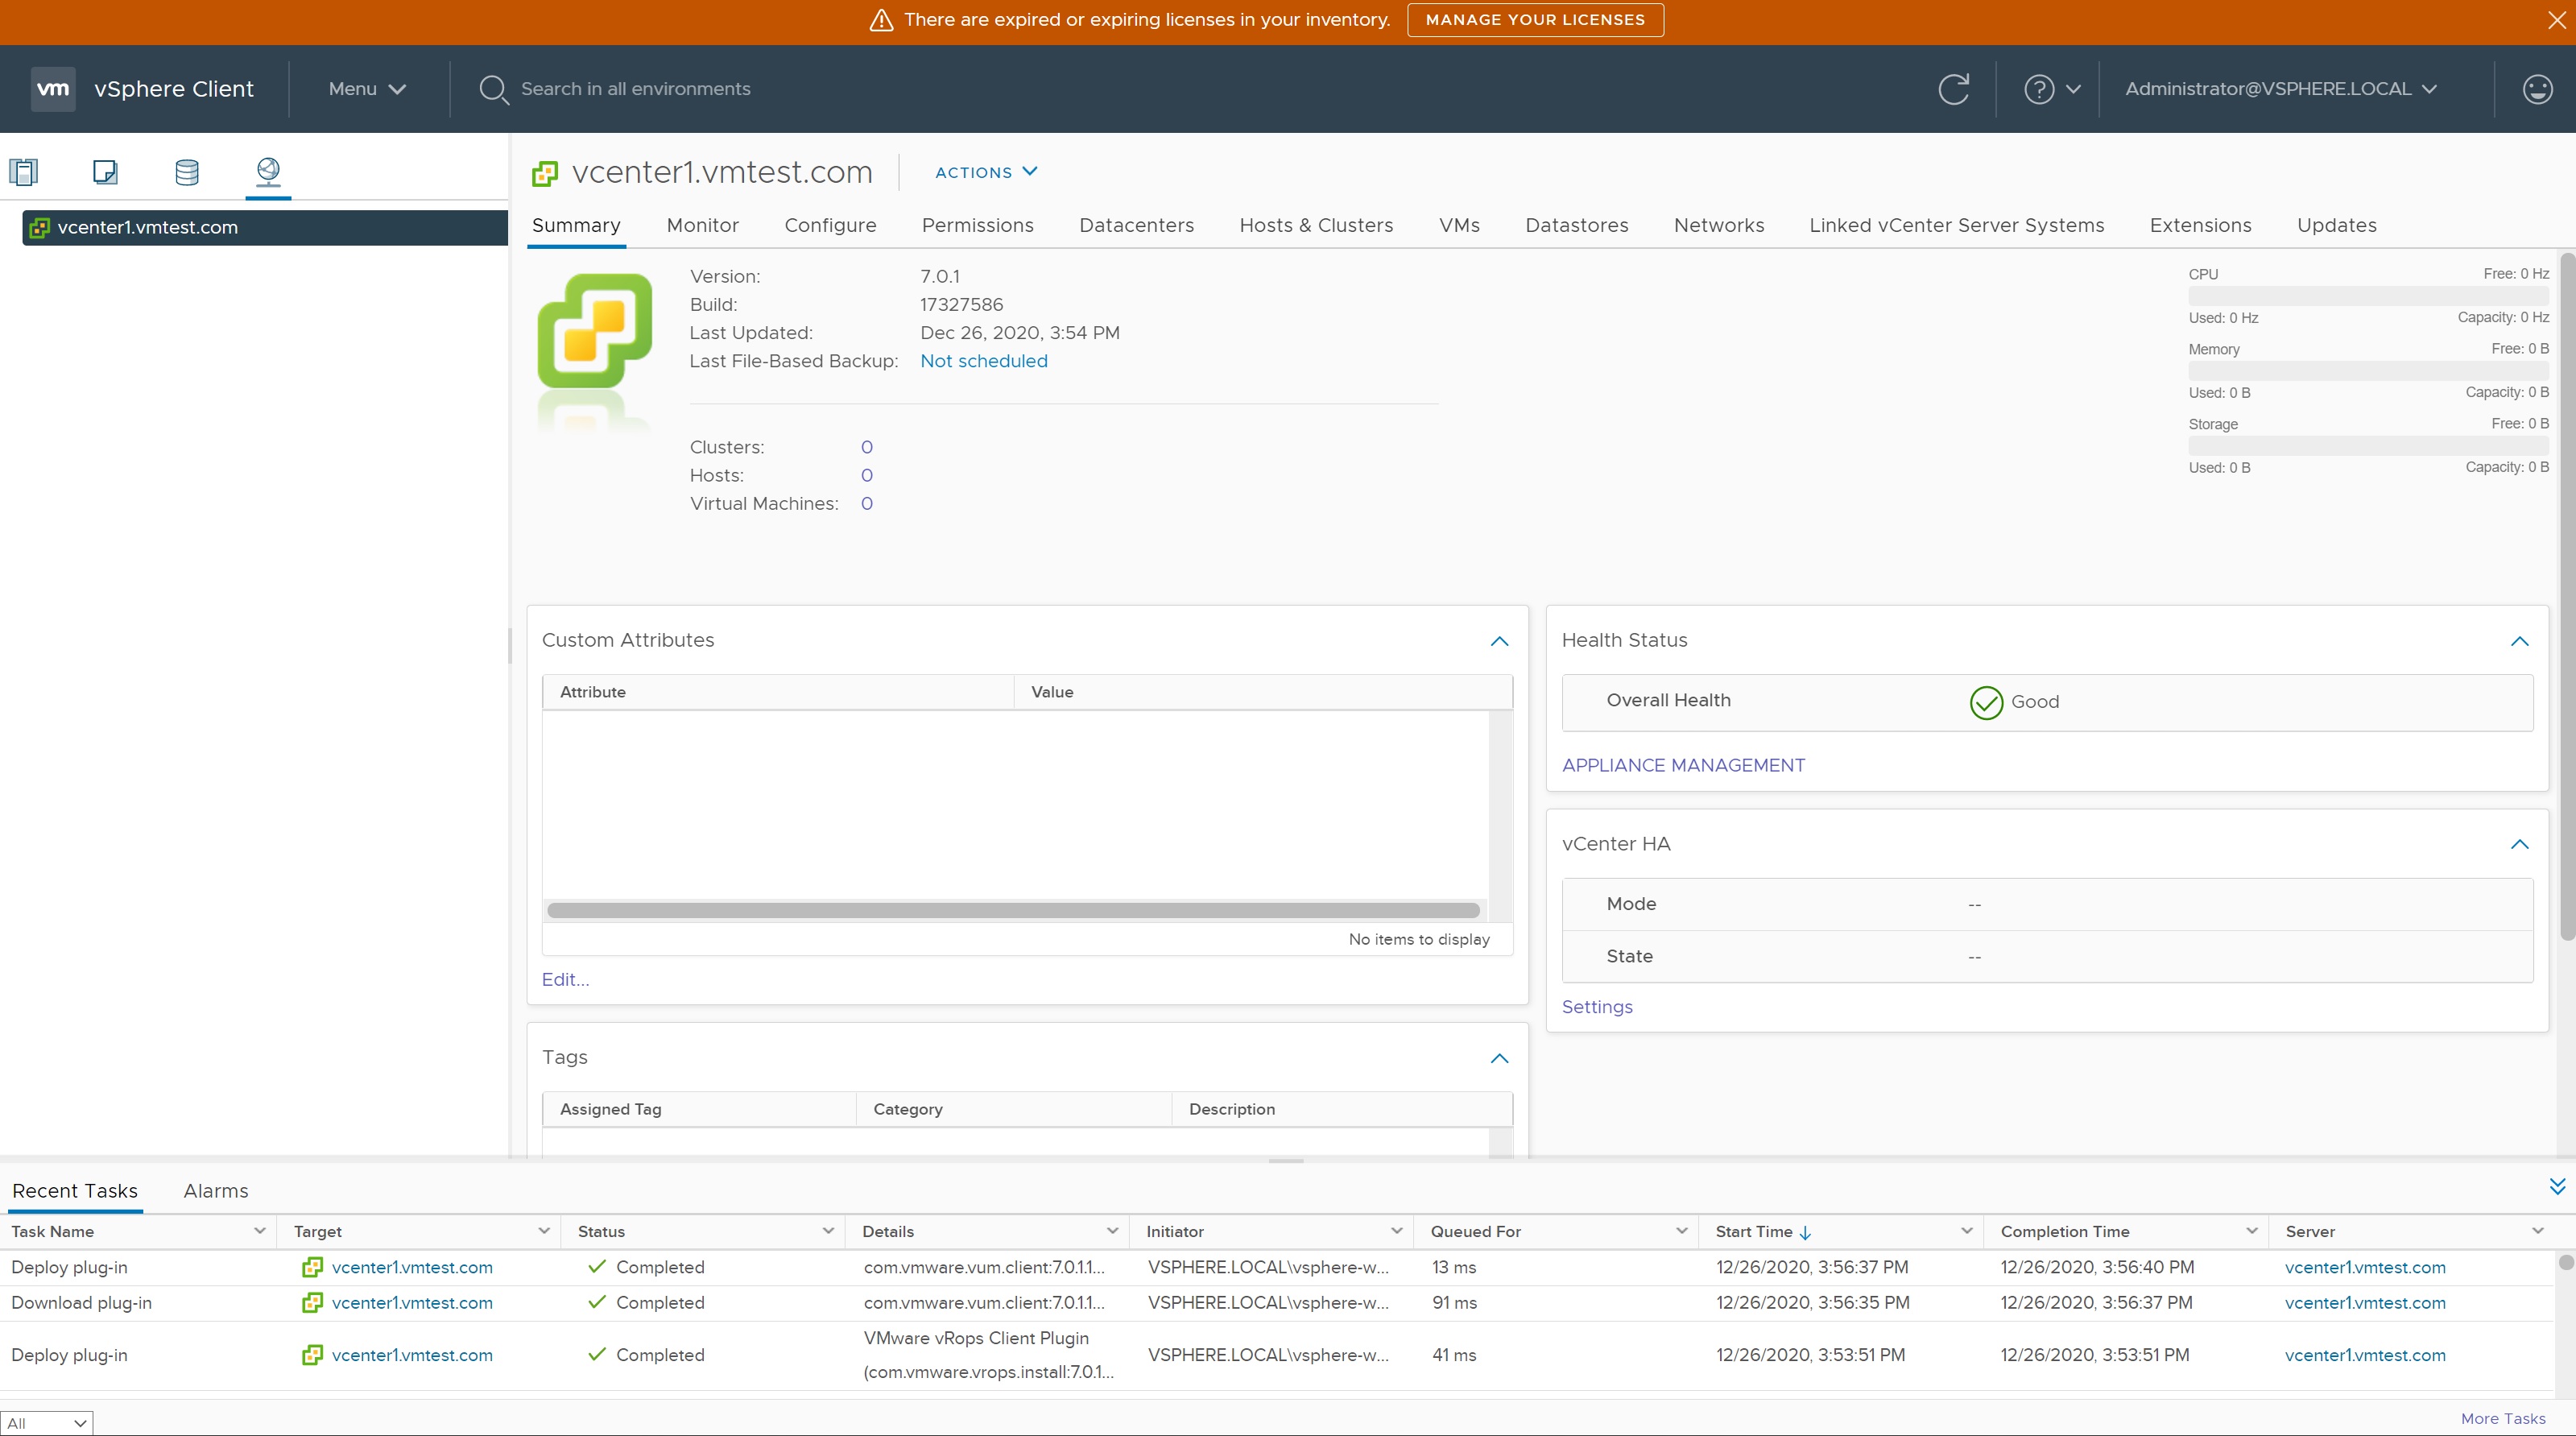
Task: Open the Menu dropdown
Action: (367, 89)
